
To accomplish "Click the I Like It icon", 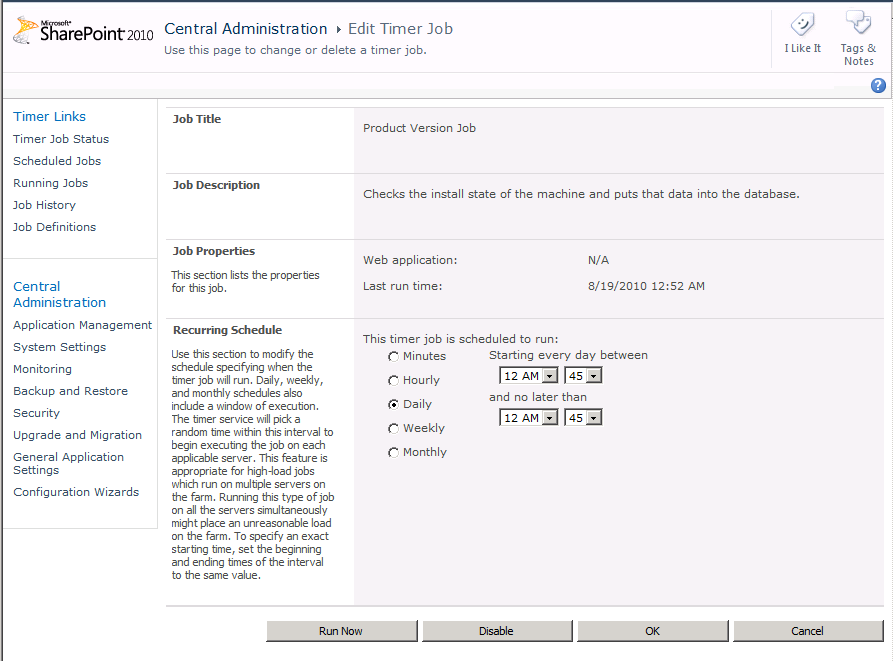I will pyautogui.click(x=802, y=25).
